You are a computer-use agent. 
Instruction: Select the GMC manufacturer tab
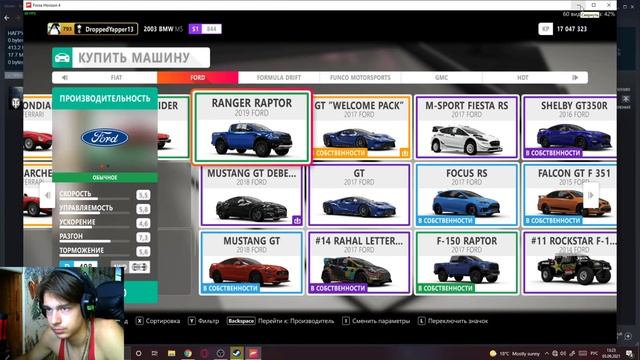tap(441, 78)
